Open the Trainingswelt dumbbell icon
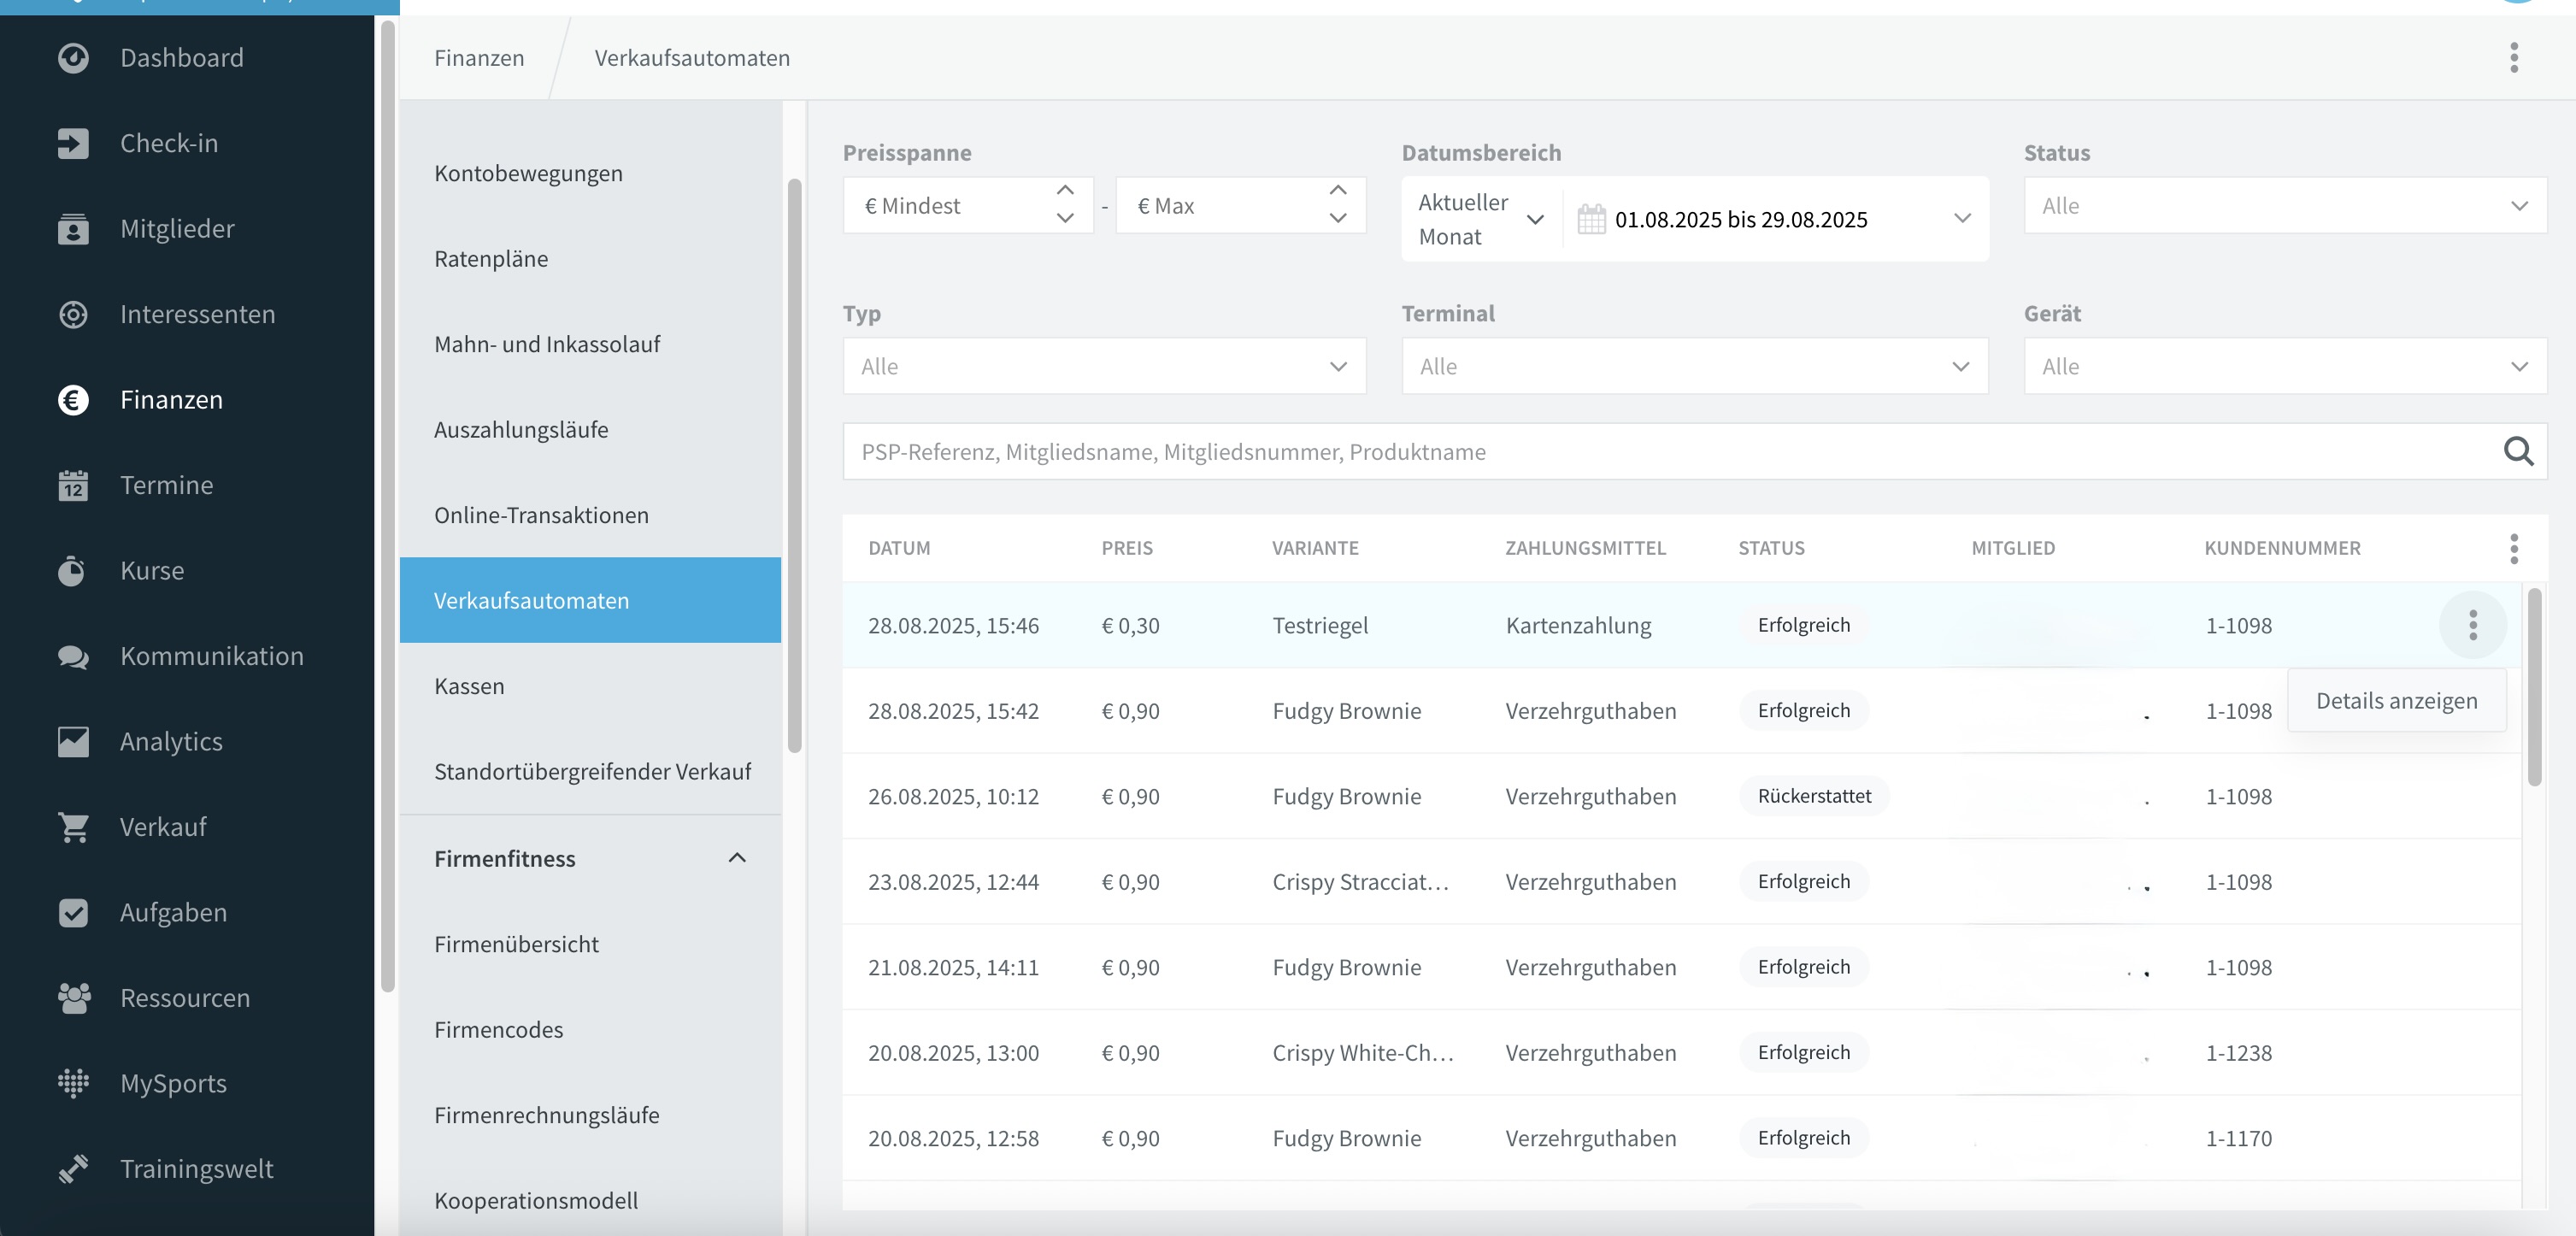Screen dimensions: 2576x1236 73,1169
